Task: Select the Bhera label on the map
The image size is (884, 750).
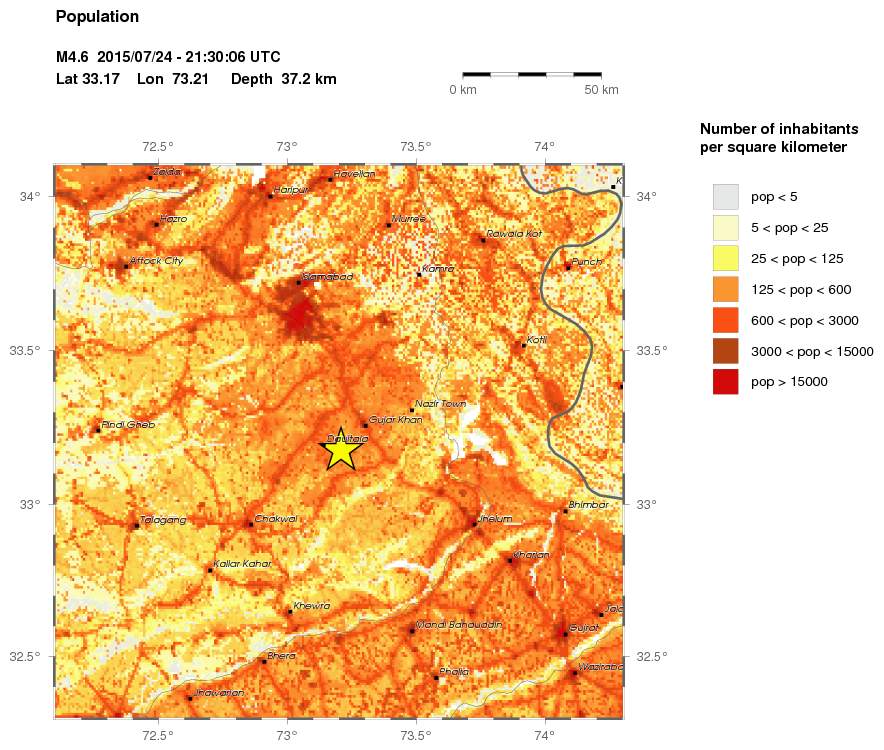Action: point(281,656)
